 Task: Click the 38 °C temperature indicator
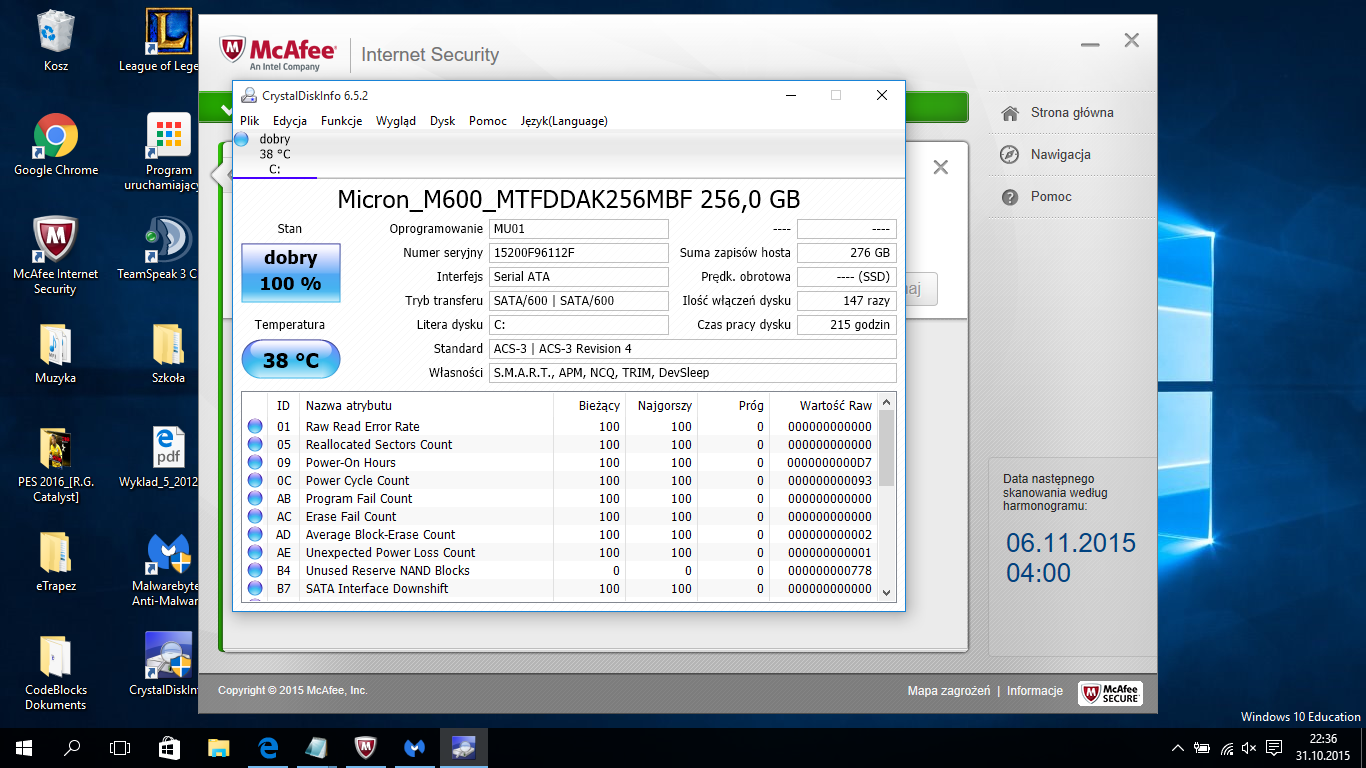coord(291,360)
